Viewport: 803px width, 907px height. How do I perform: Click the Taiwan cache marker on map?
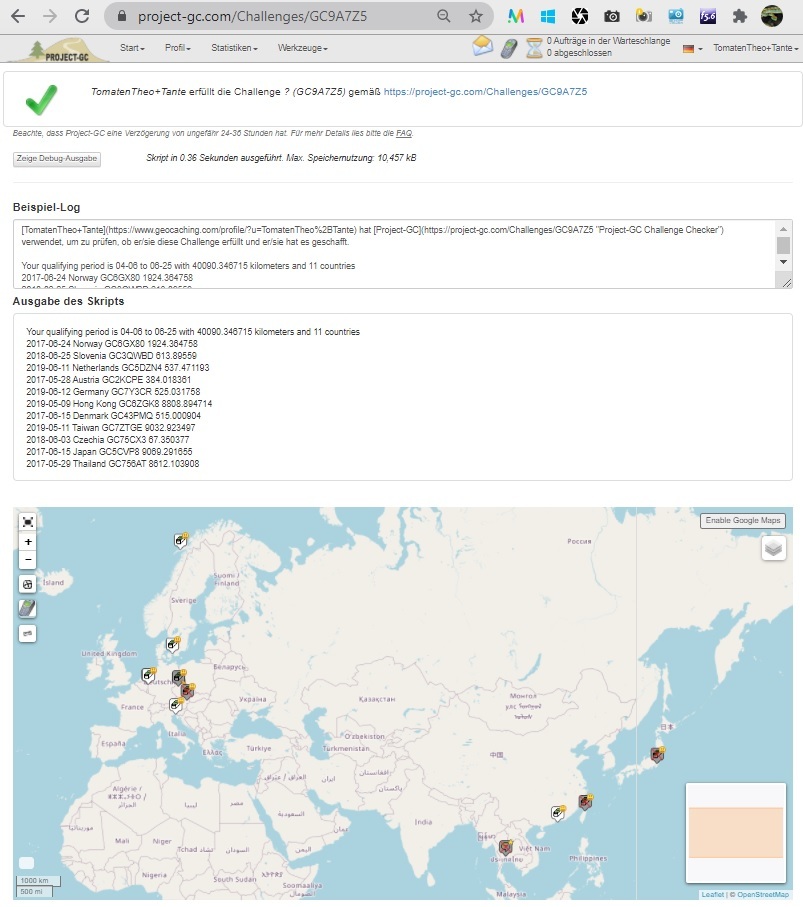tap(585, 802)
